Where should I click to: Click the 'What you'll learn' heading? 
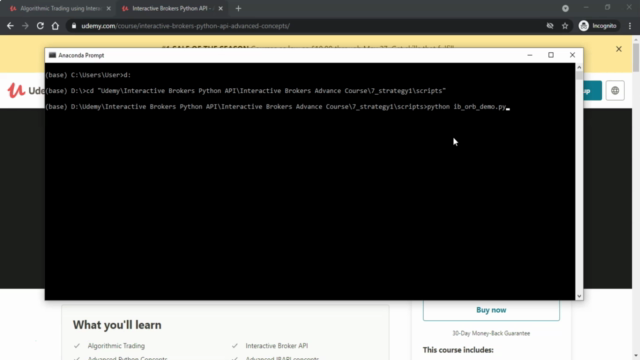(x=117, y=325)
